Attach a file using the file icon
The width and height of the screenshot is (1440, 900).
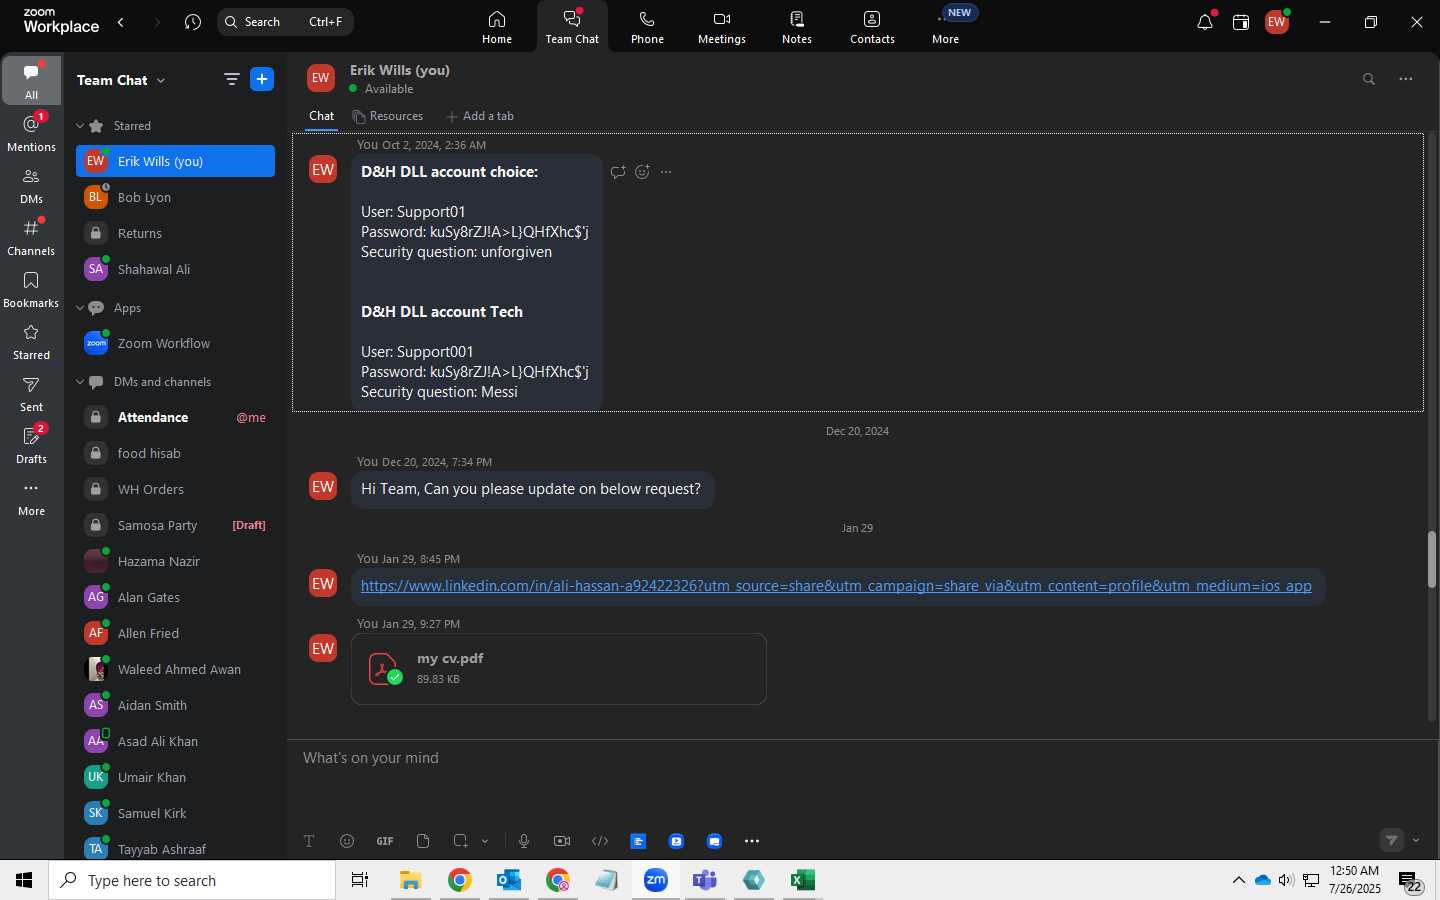coord(423,841)
